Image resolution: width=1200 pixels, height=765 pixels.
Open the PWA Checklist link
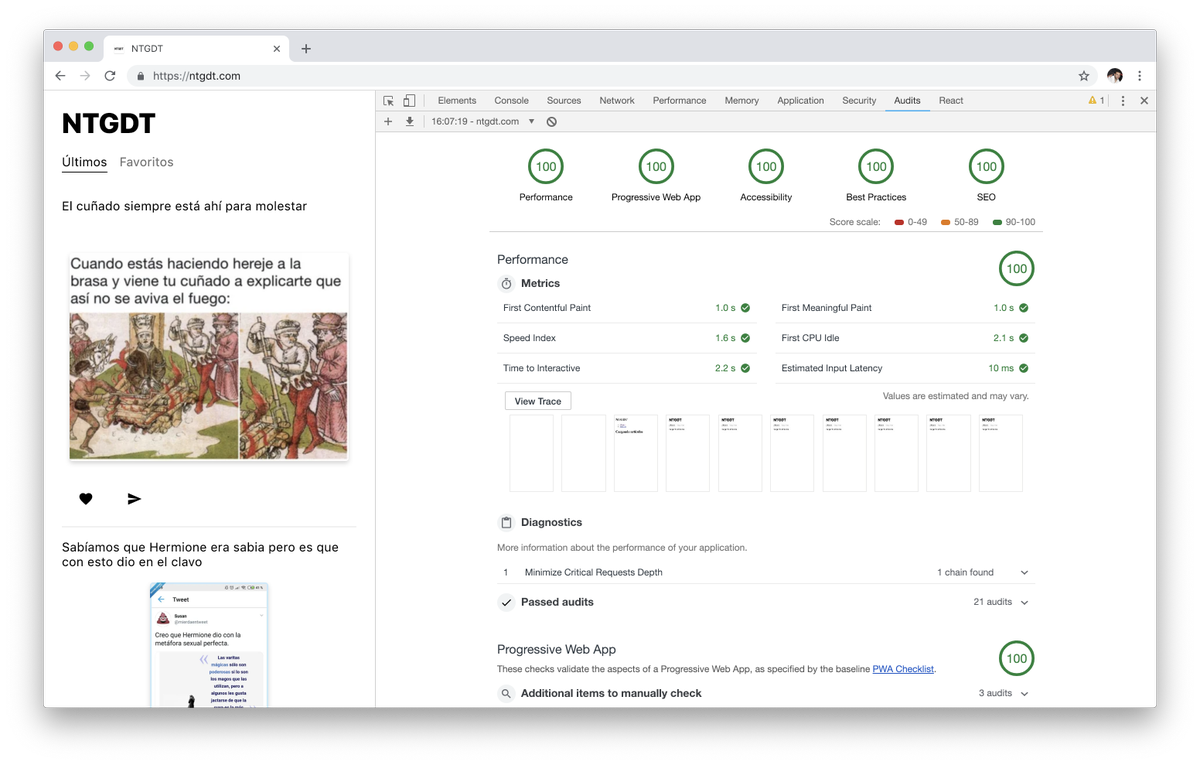point(903,669)
